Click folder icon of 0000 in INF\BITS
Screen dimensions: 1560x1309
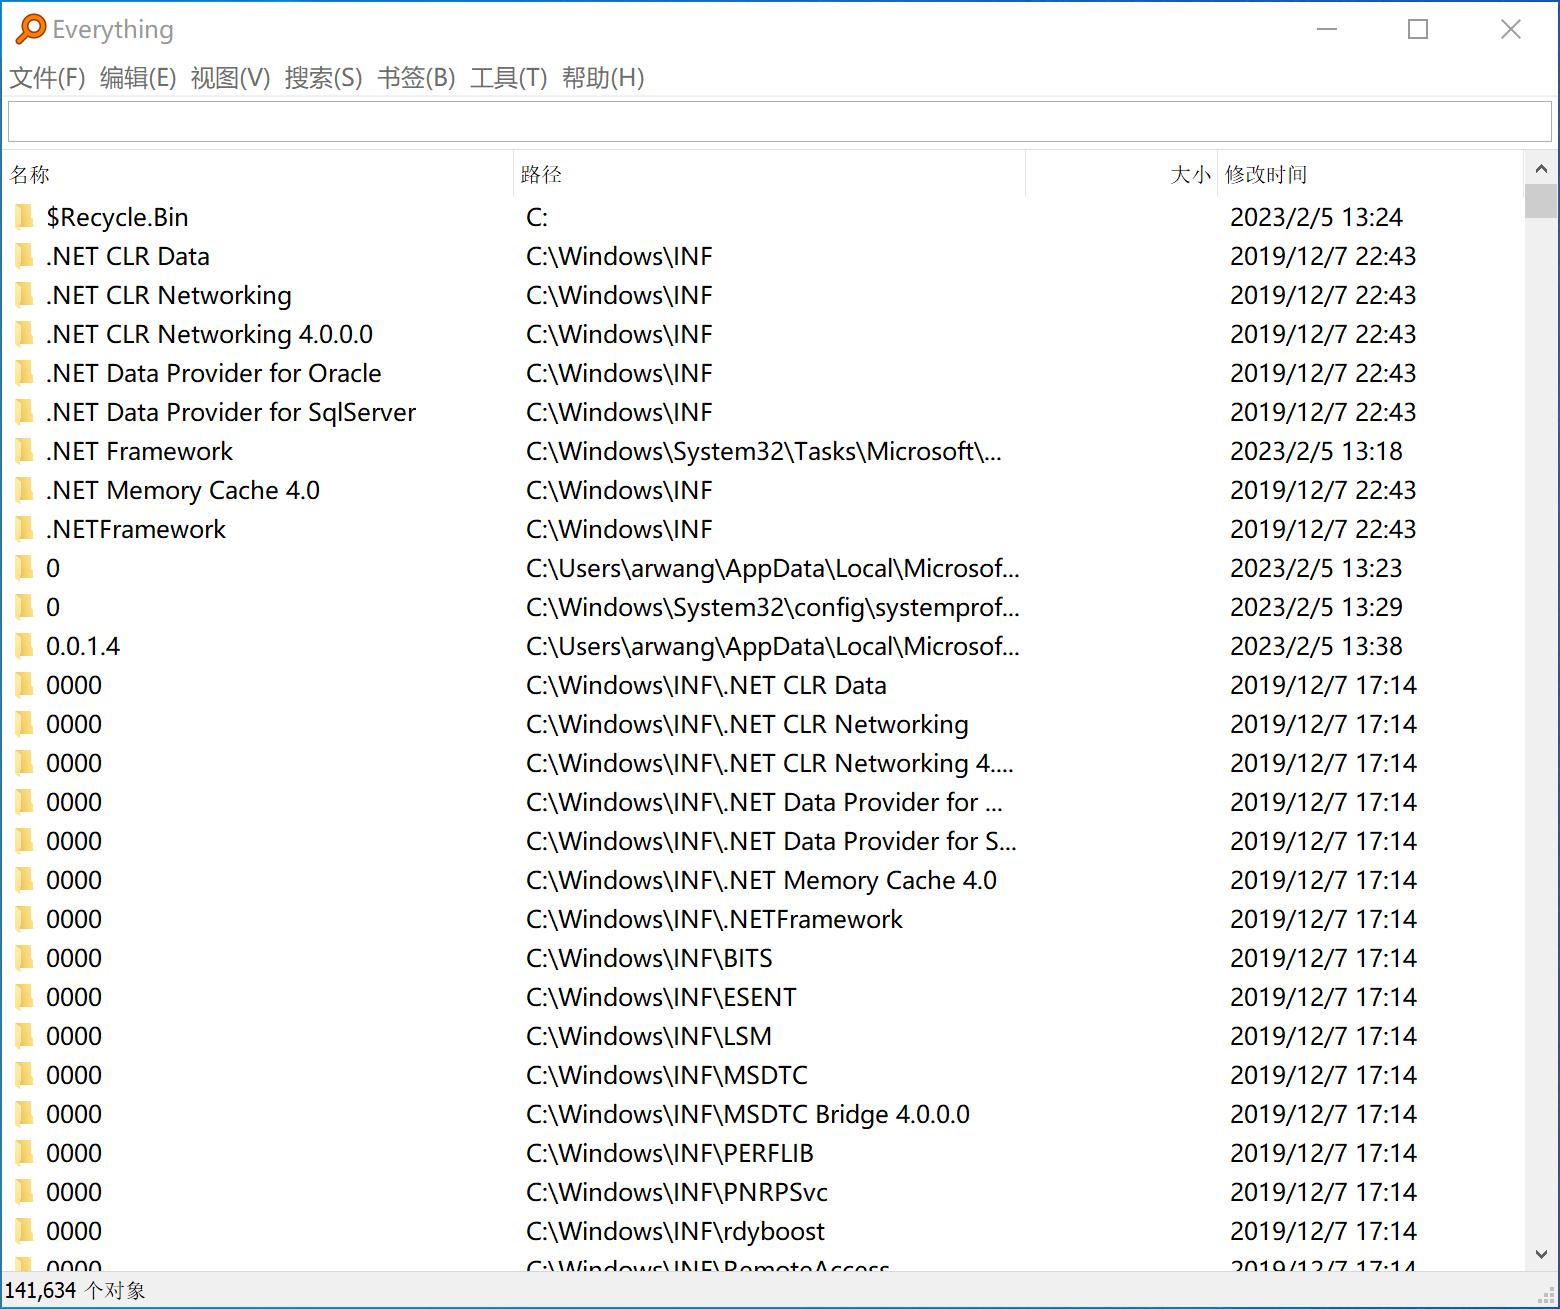[25, 958]
